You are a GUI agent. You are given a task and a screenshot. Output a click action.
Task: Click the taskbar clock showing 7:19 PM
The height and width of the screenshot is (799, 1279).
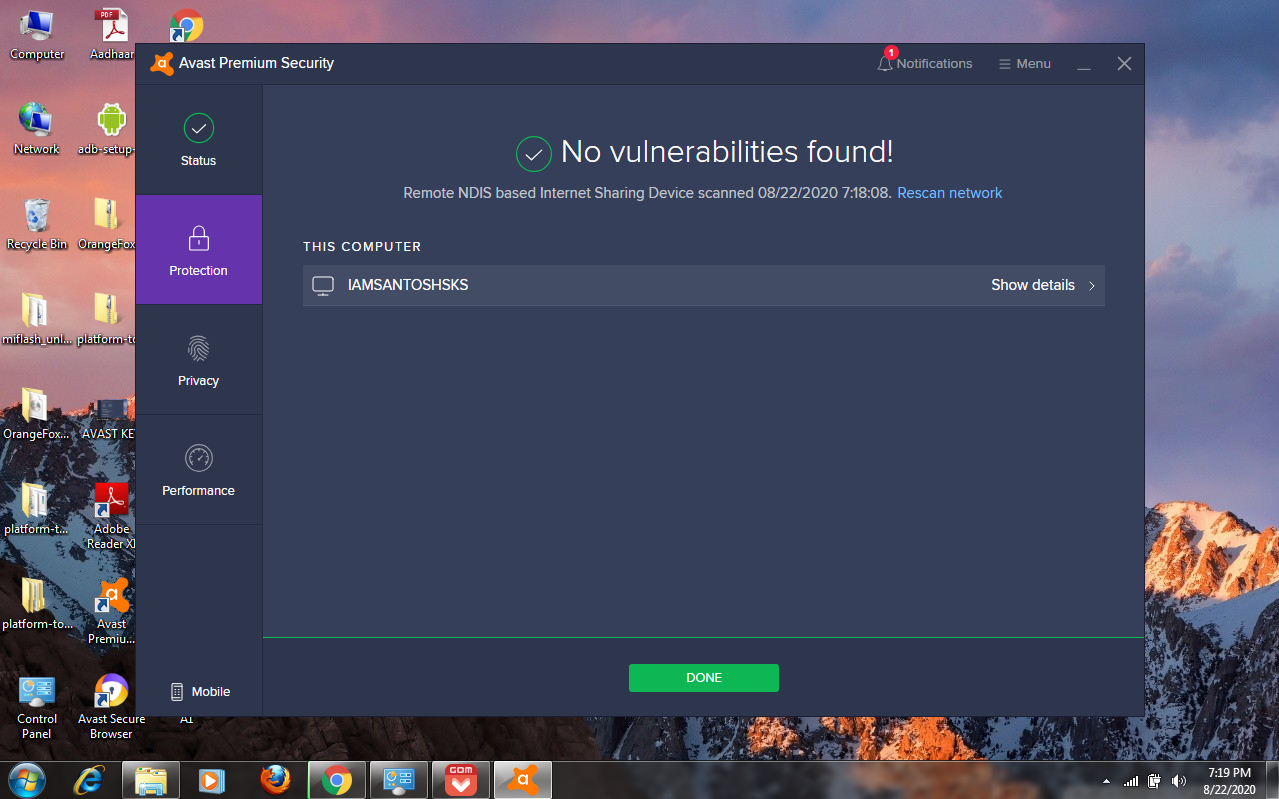[1229, 781]
